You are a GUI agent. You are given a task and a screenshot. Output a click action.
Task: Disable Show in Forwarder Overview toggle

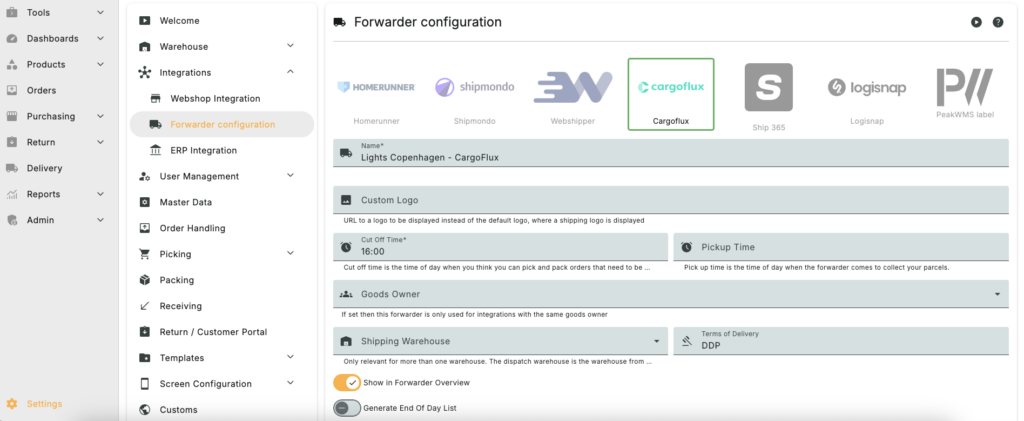[347, 382]
